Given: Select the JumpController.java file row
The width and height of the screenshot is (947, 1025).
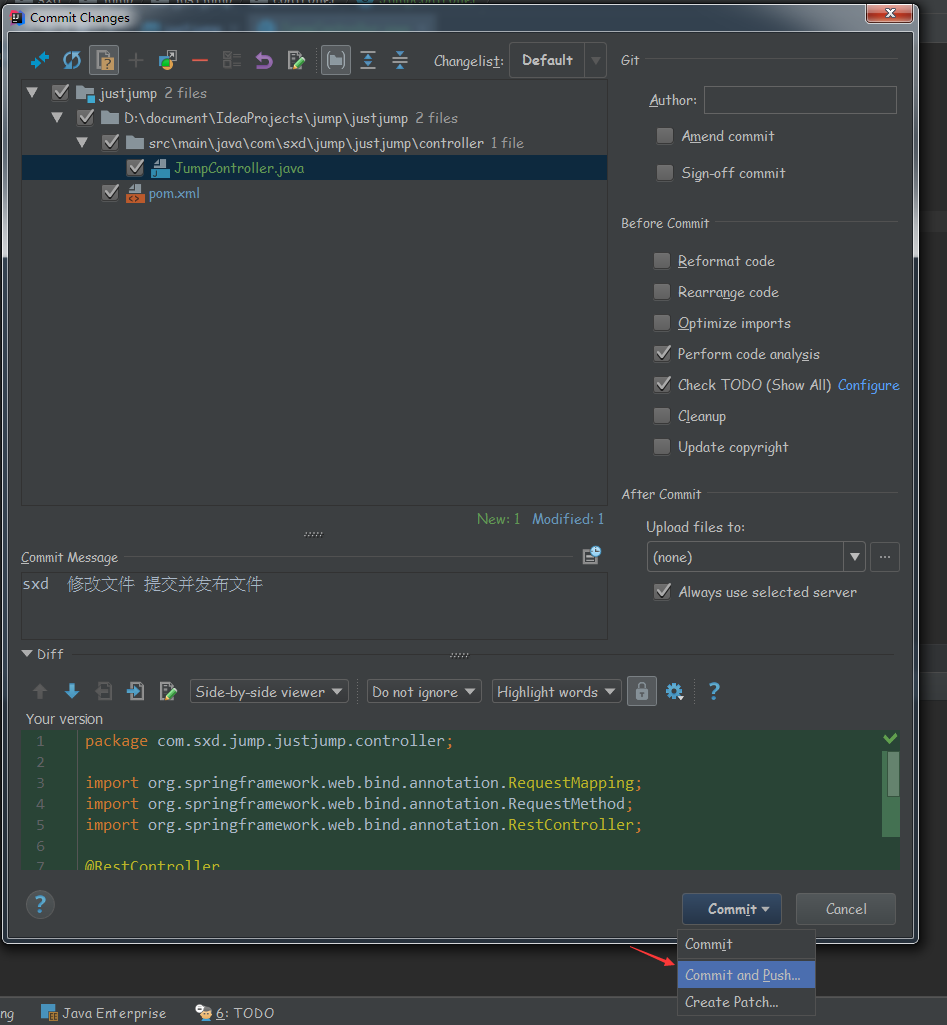Looking at the screenshot, I should (x=314, y=168).
